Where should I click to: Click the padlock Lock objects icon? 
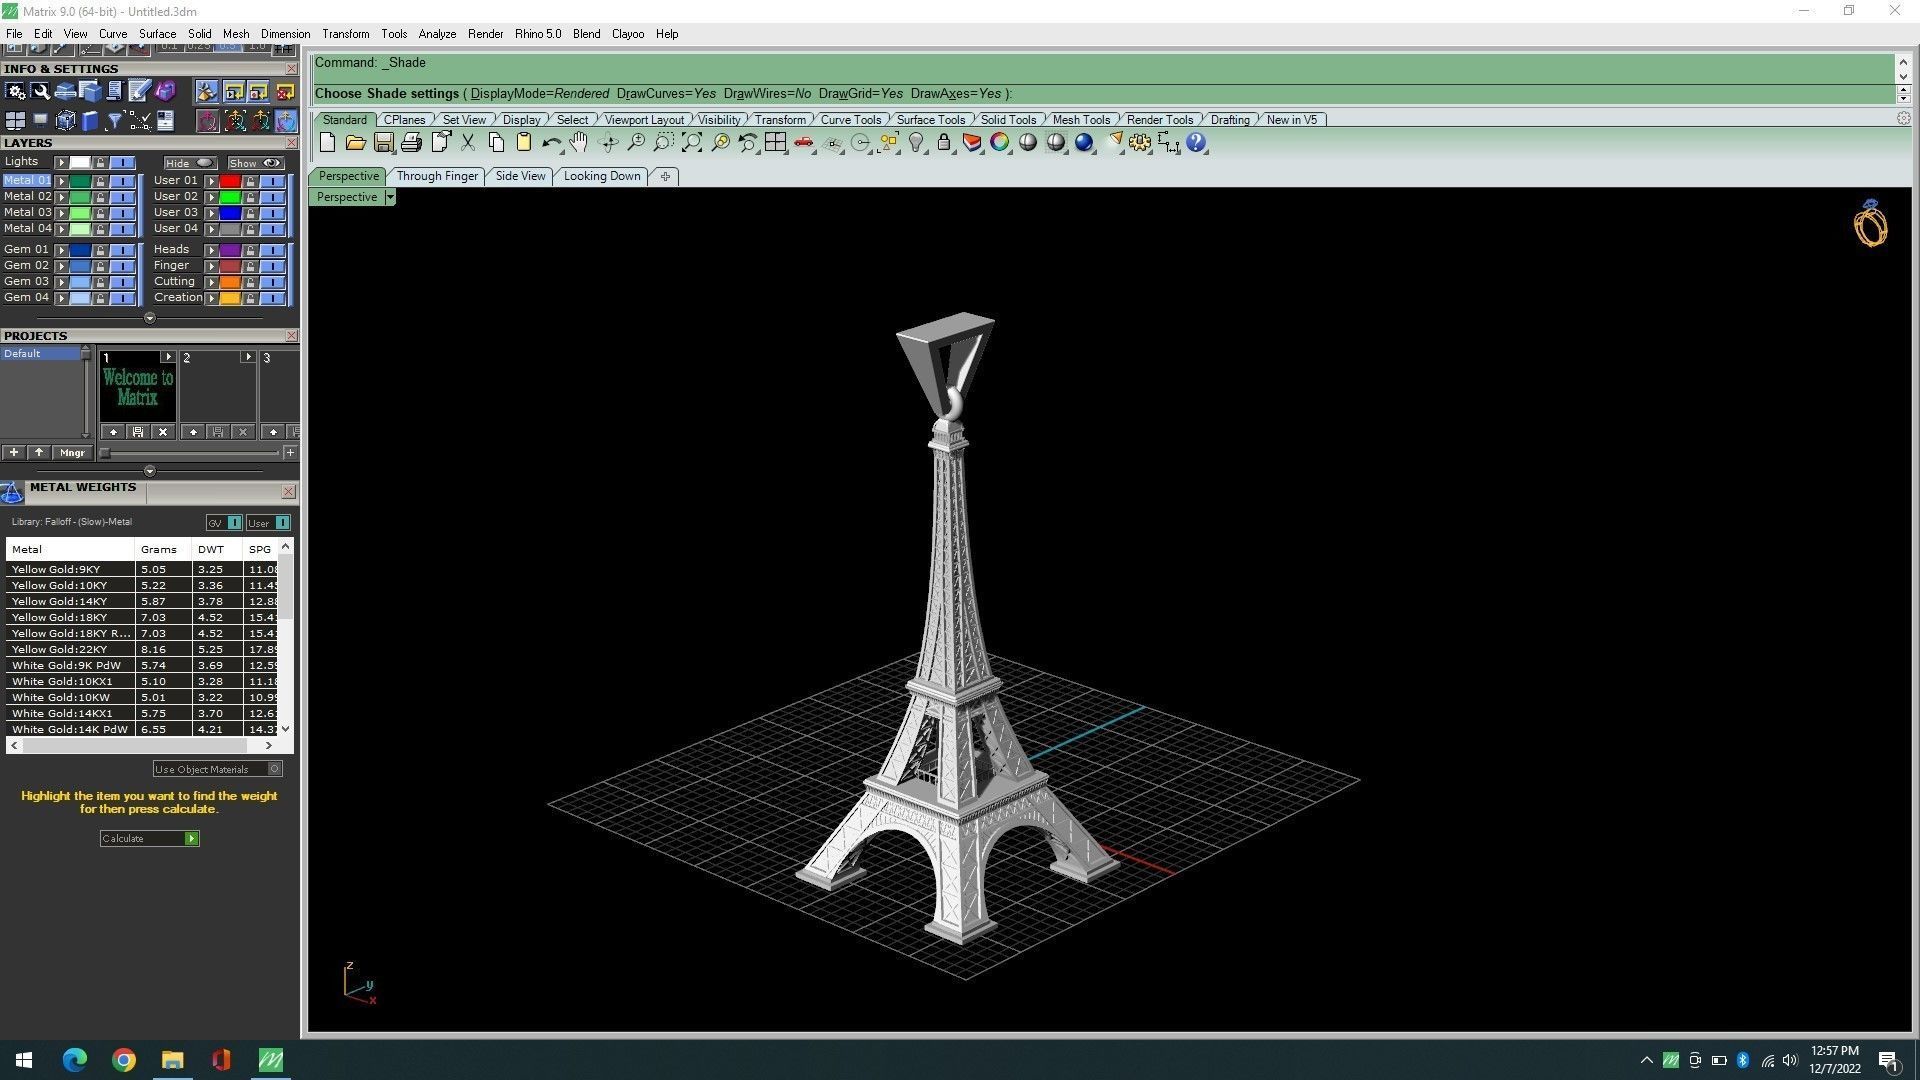tap(944, 143)
